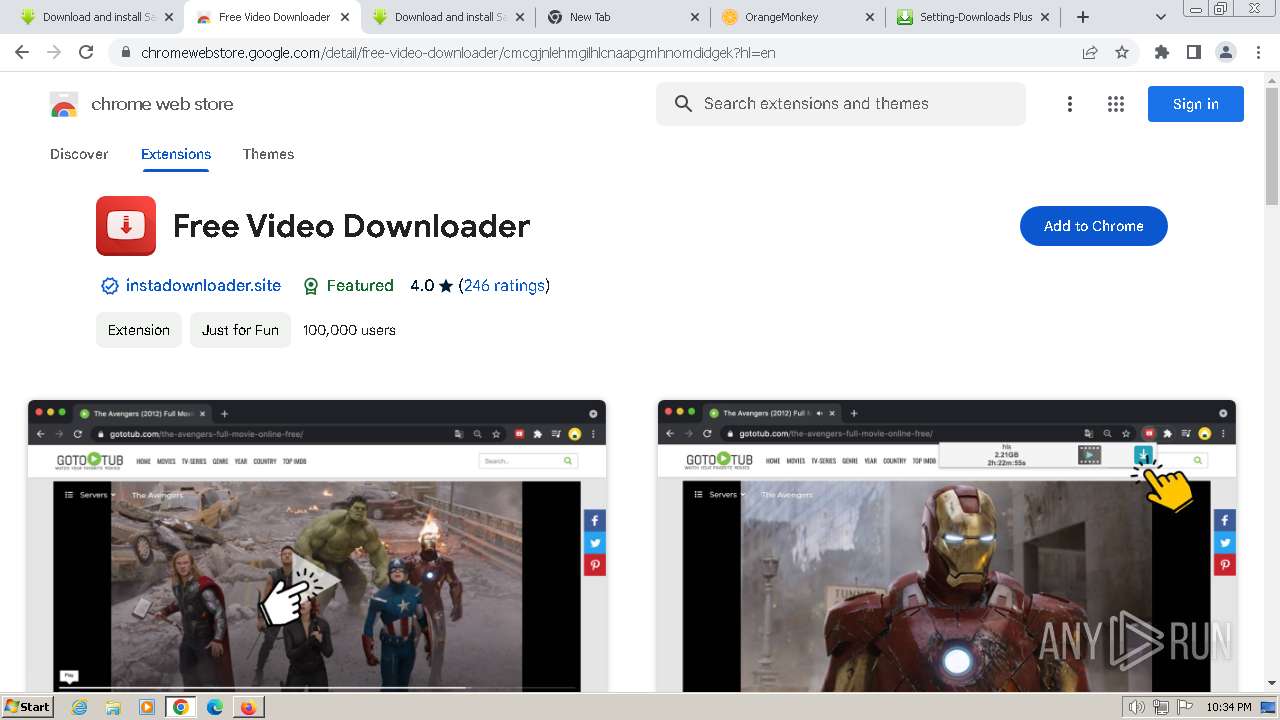The height and width of the screenshot is (720, 1280).
Task: Open the Chrome profile avatar
Action: (1225, 52)
